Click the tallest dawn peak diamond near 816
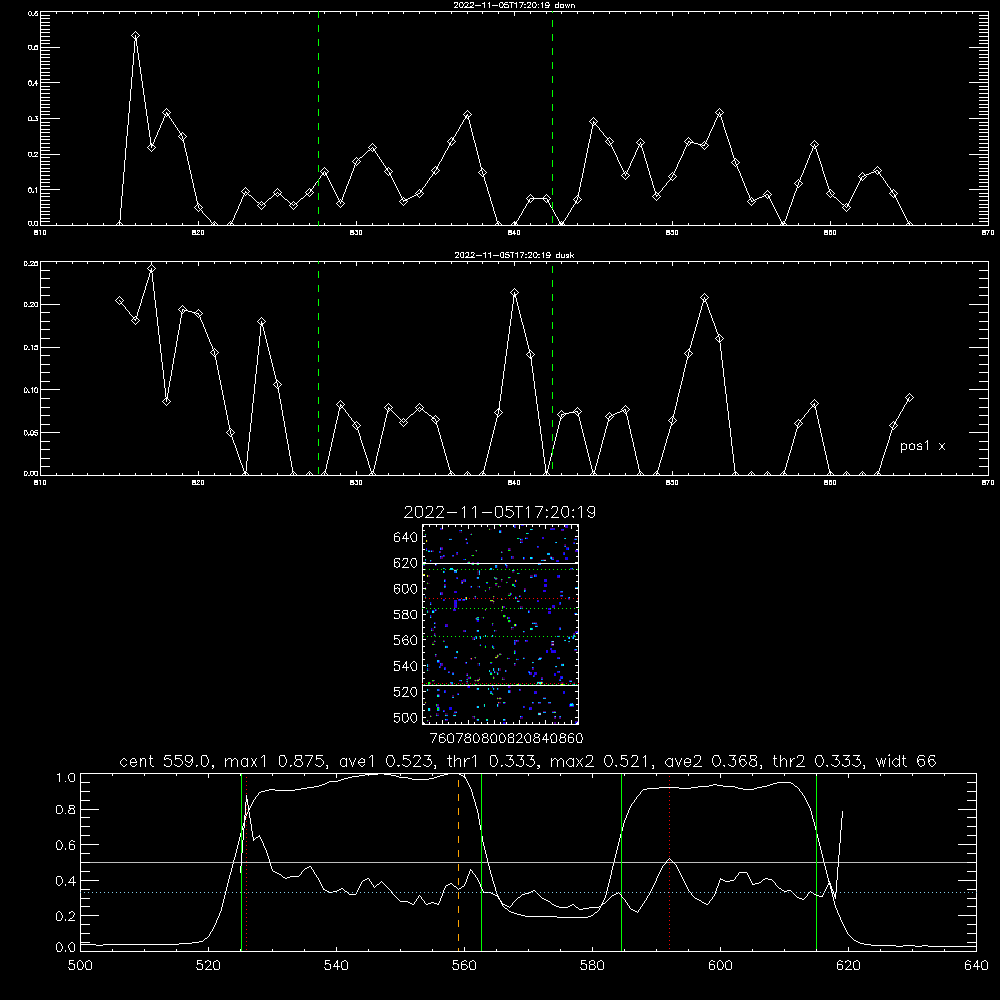The width and height of the screenshot is (1000, 1000). 135,36
